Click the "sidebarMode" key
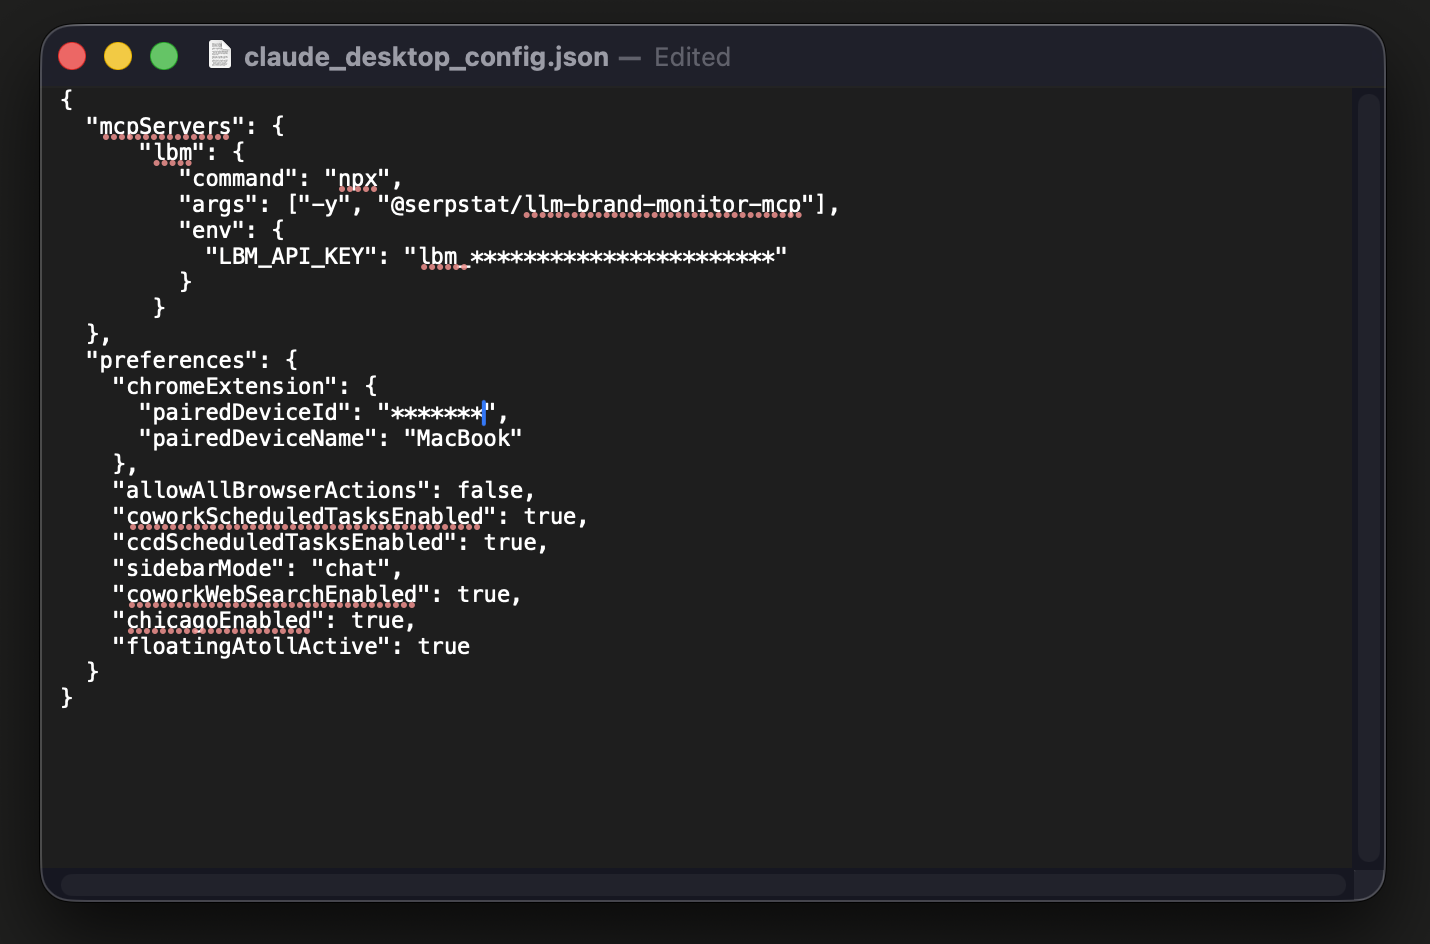 tap(198, 568)
